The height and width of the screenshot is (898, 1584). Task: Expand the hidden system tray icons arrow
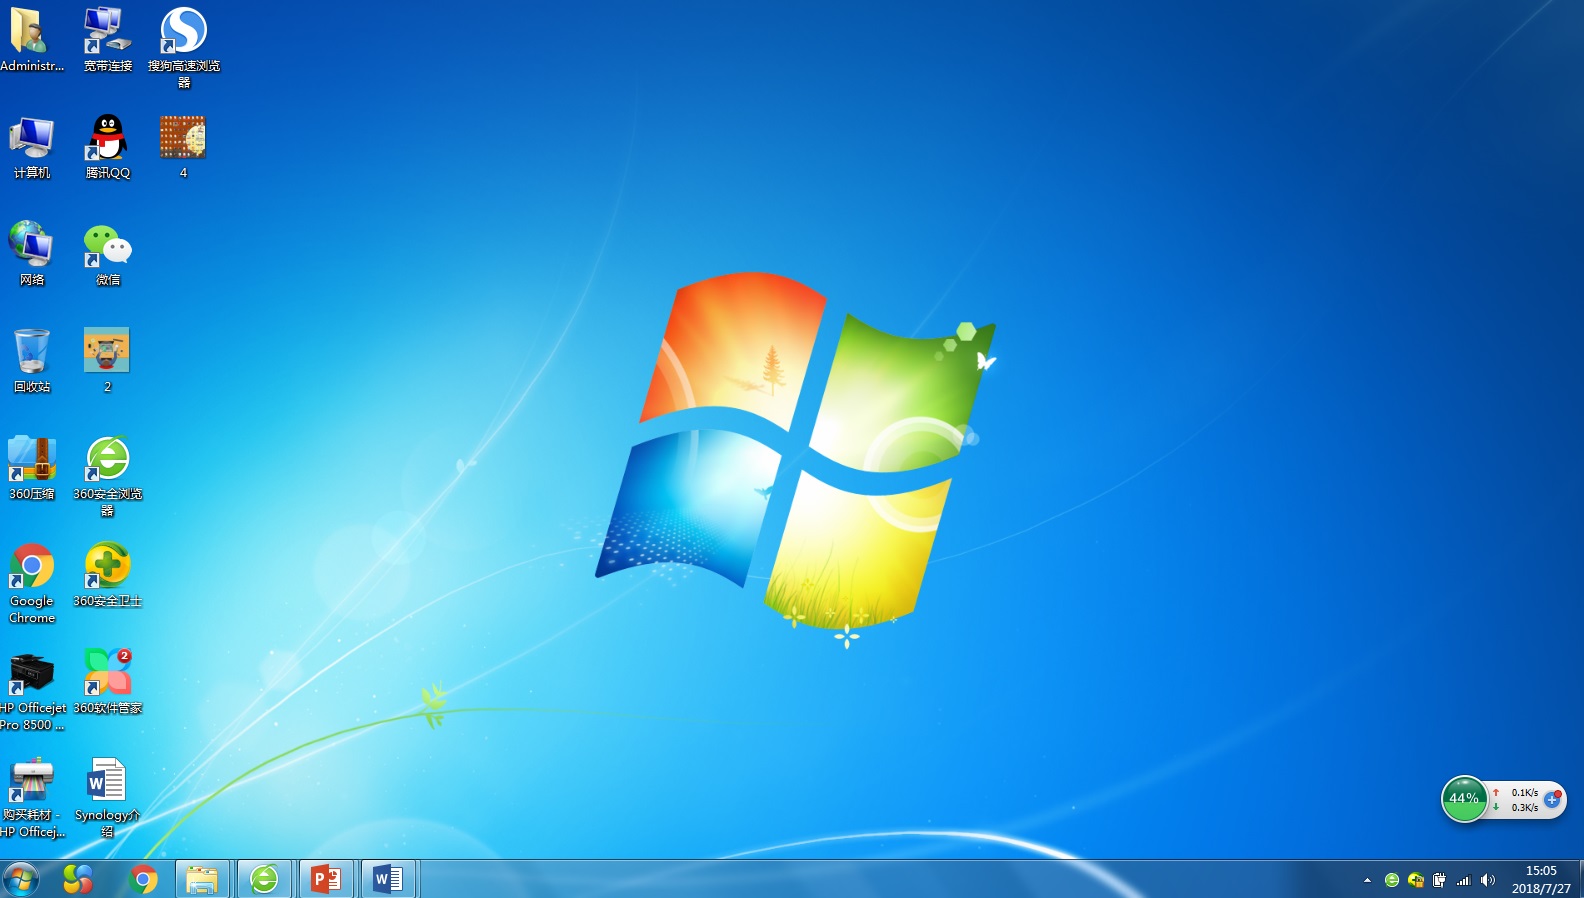[1367, 881]
